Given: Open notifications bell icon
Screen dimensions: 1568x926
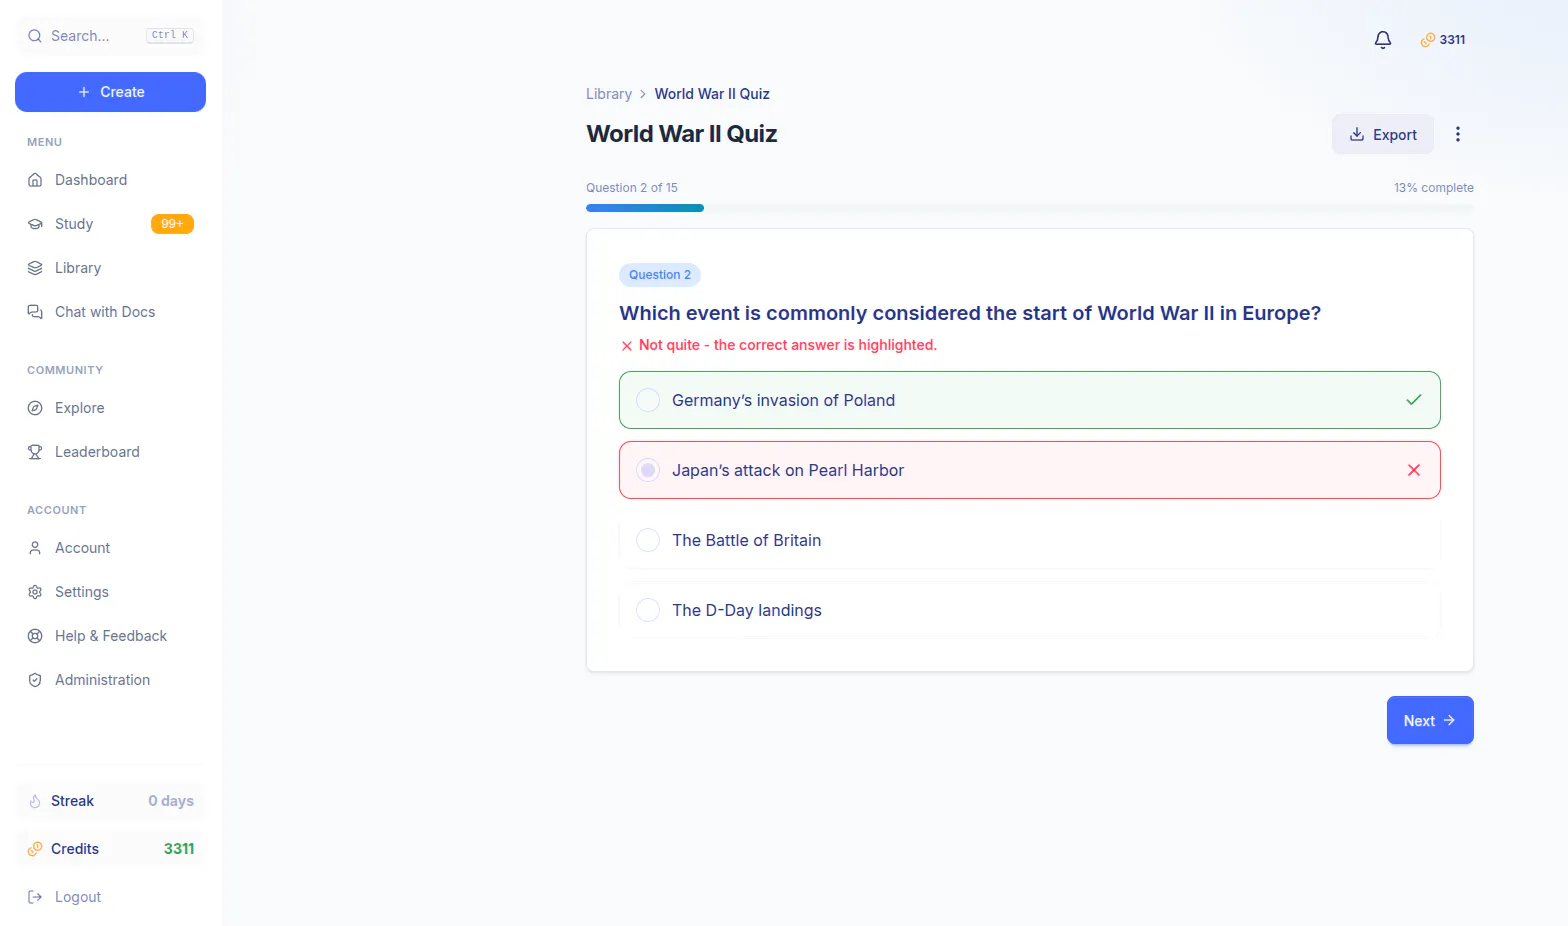Looking at the screenshot, I should 1383,40.
